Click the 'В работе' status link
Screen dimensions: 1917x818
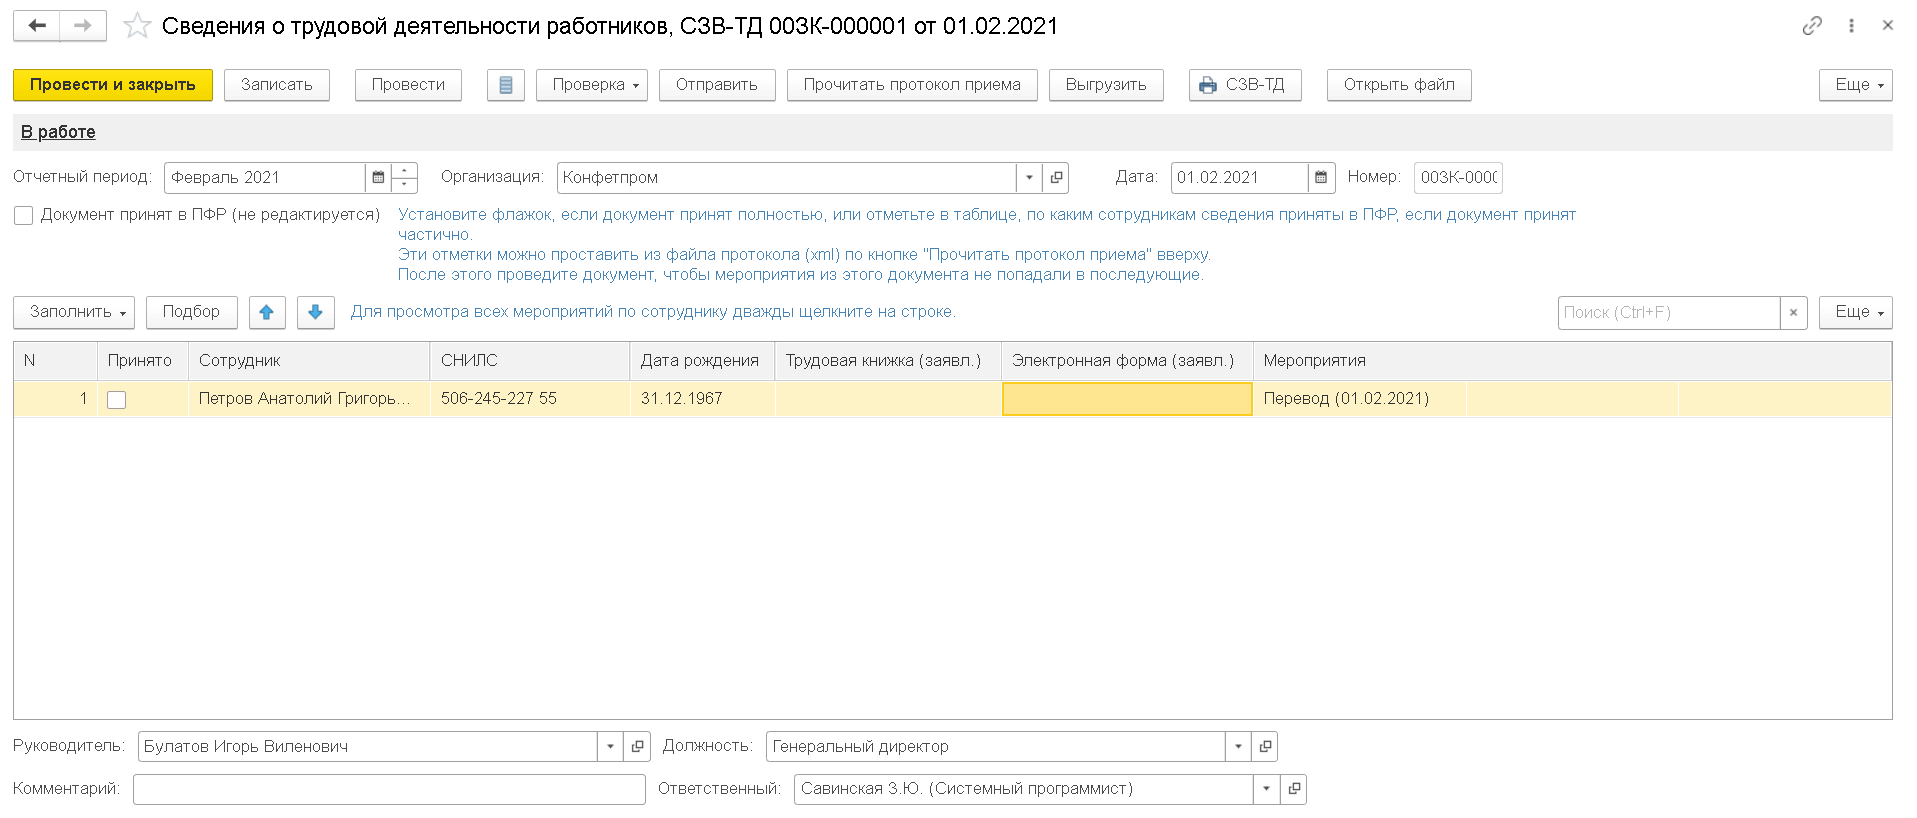click(58, 132)
